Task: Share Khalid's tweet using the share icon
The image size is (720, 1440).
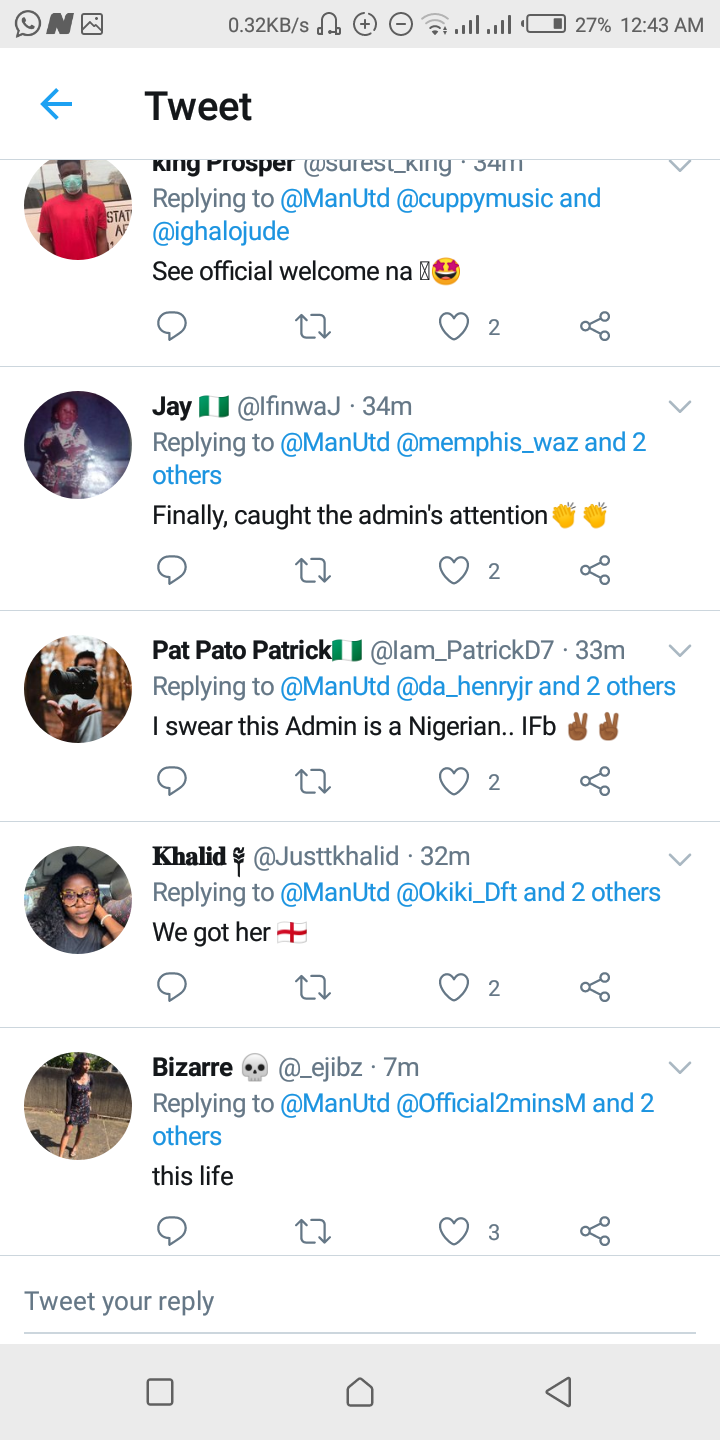Action: 595,987
